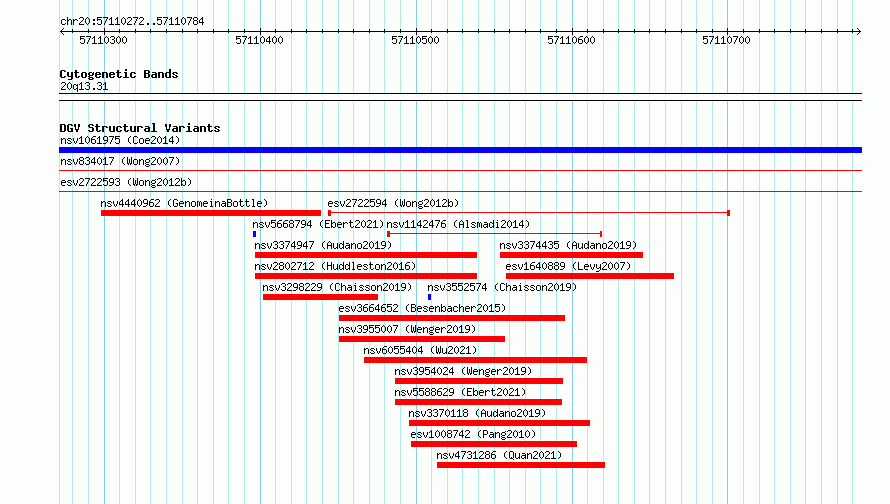Click the chr20:57110272..57110784 region label
This screenshot has width=890, height=504.
click(132, 21)
